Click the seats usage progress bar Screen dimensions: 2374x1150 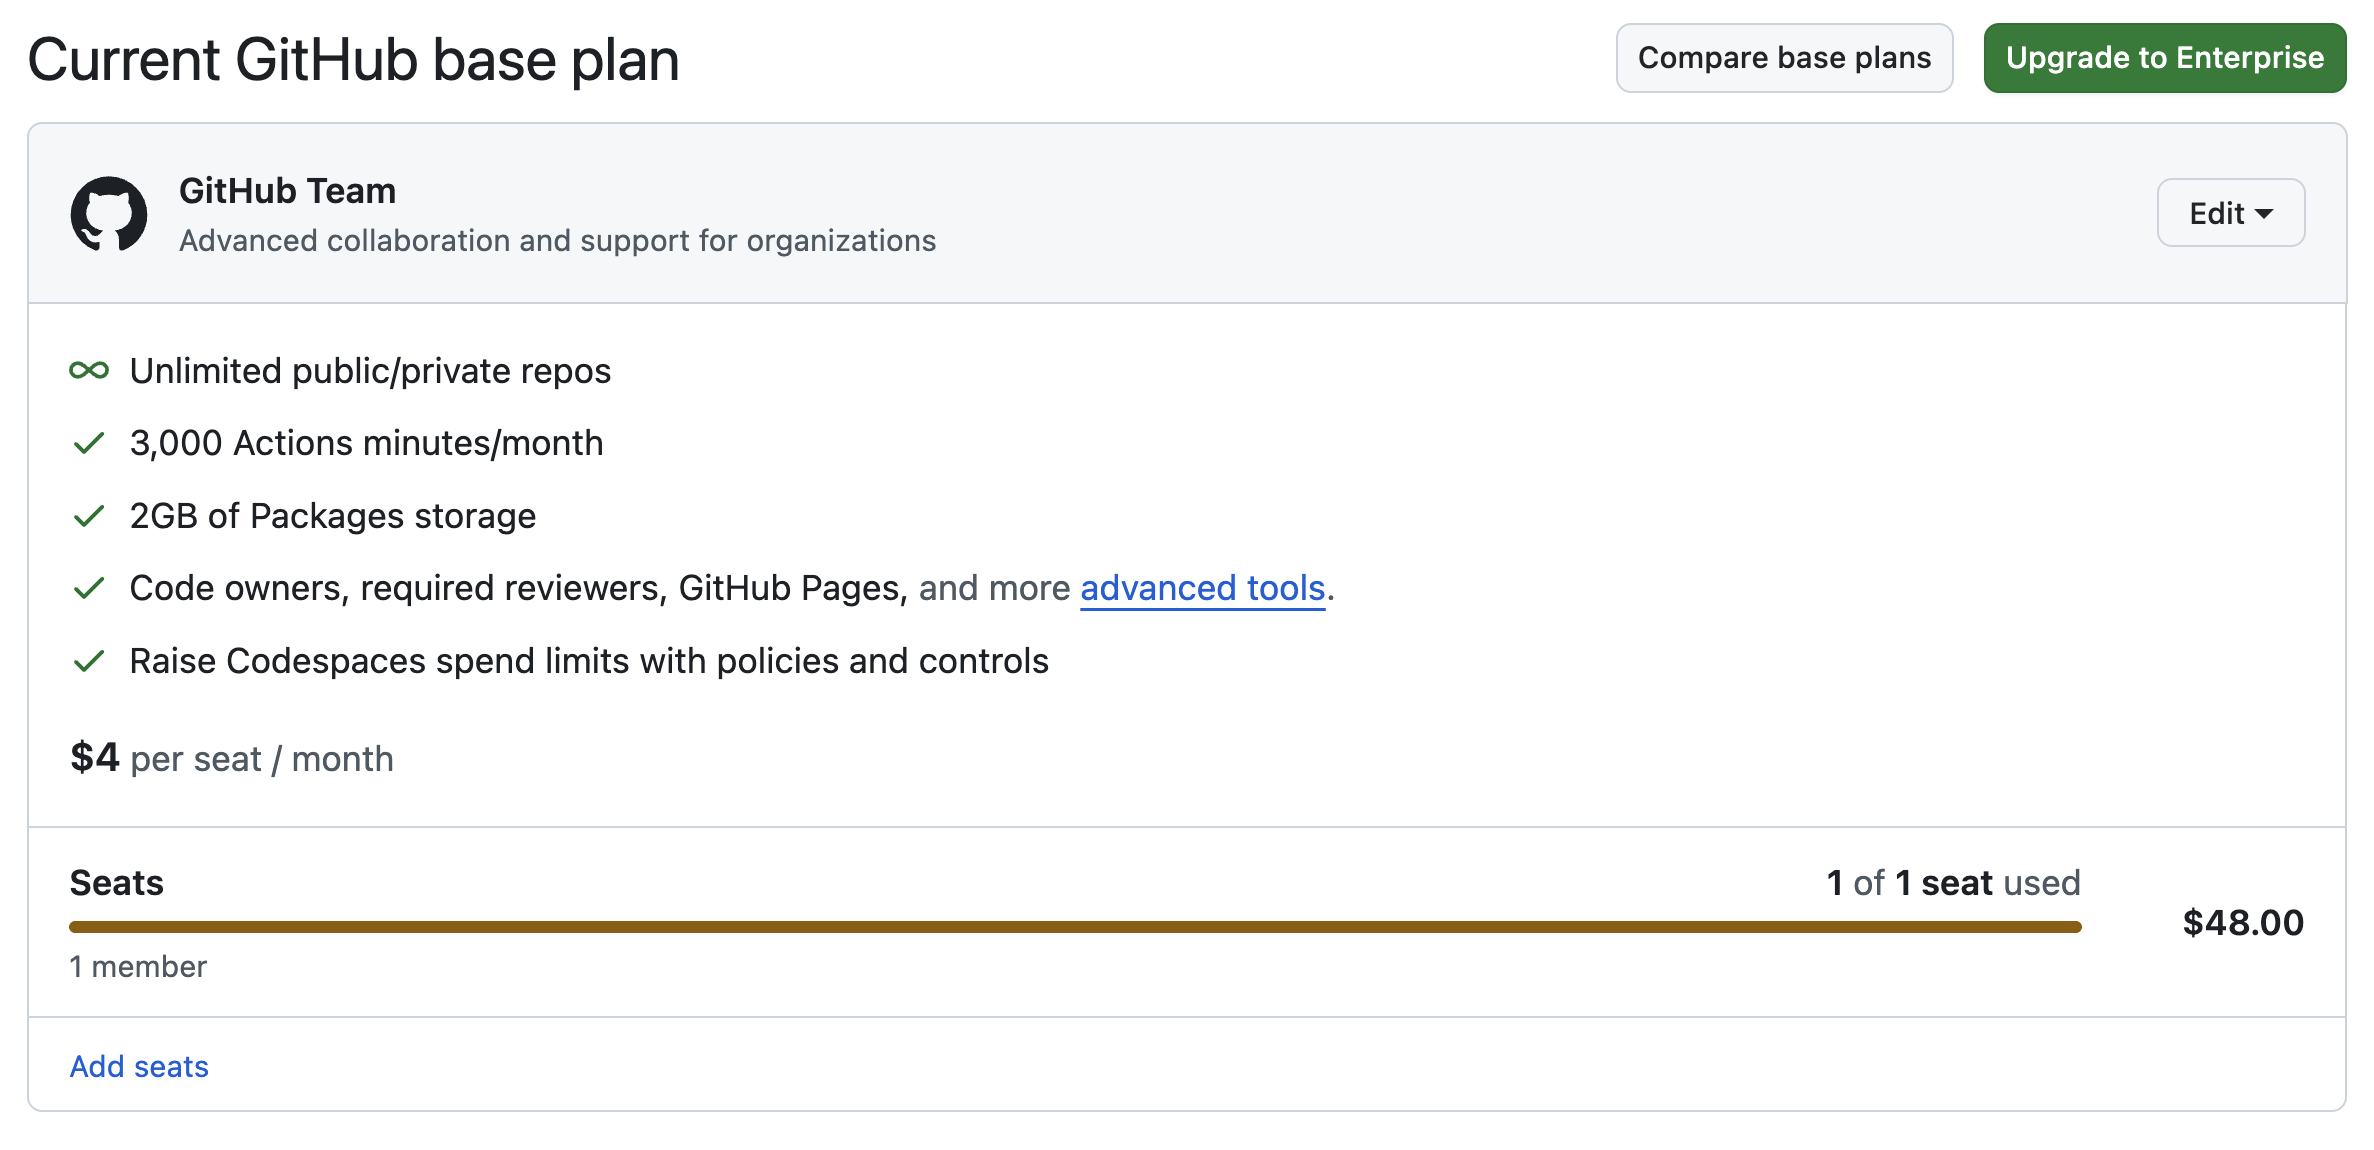tap(1075, 927)
